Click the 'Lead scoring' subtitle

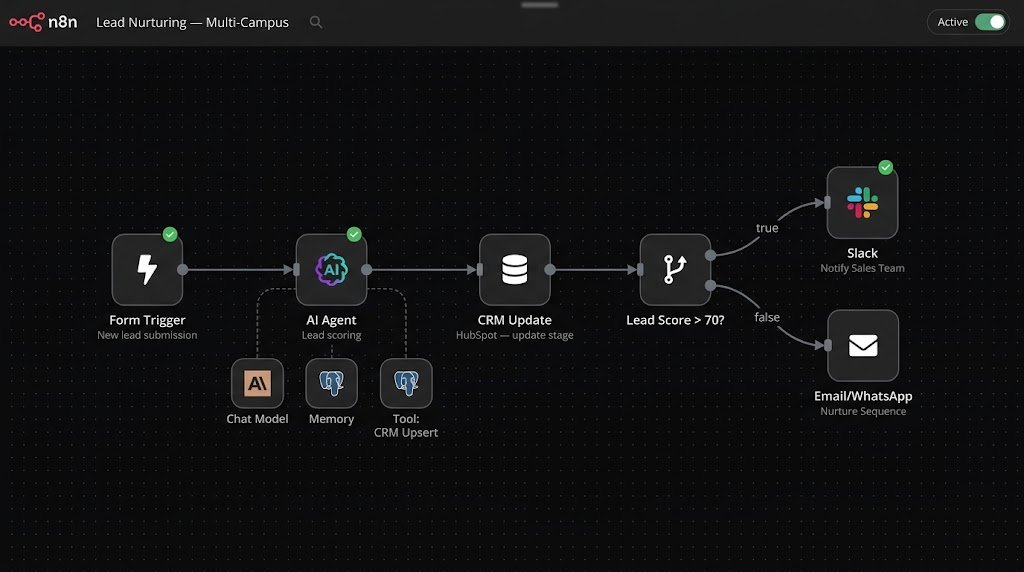pos(331,335)
